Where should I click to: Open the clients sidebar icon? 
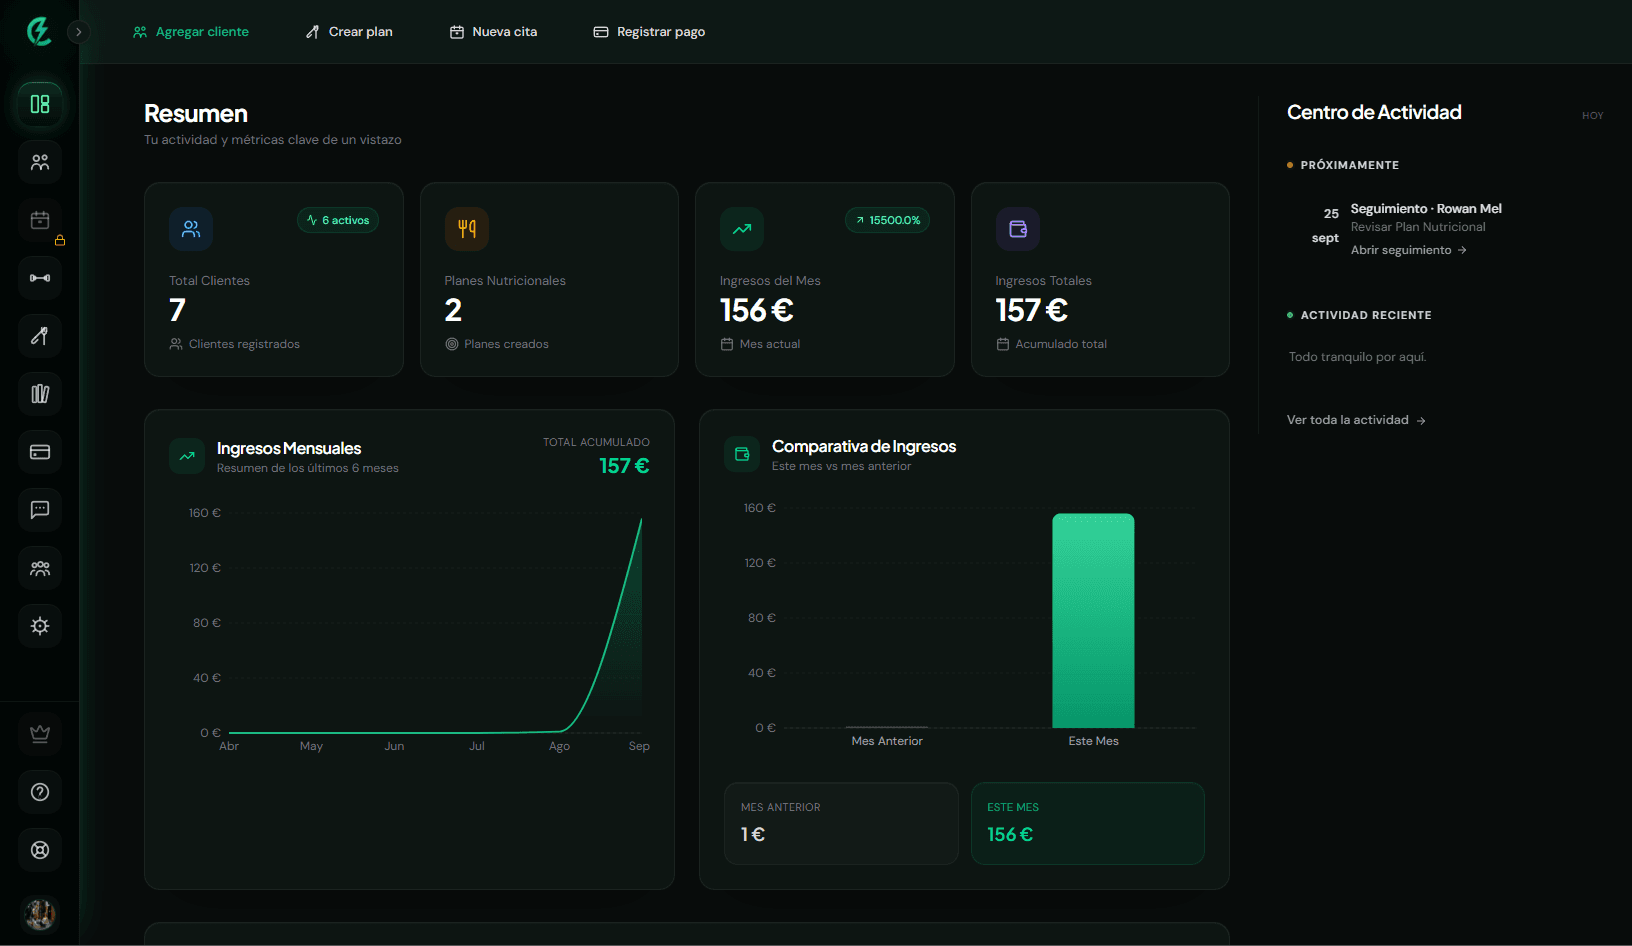point(40,162)
